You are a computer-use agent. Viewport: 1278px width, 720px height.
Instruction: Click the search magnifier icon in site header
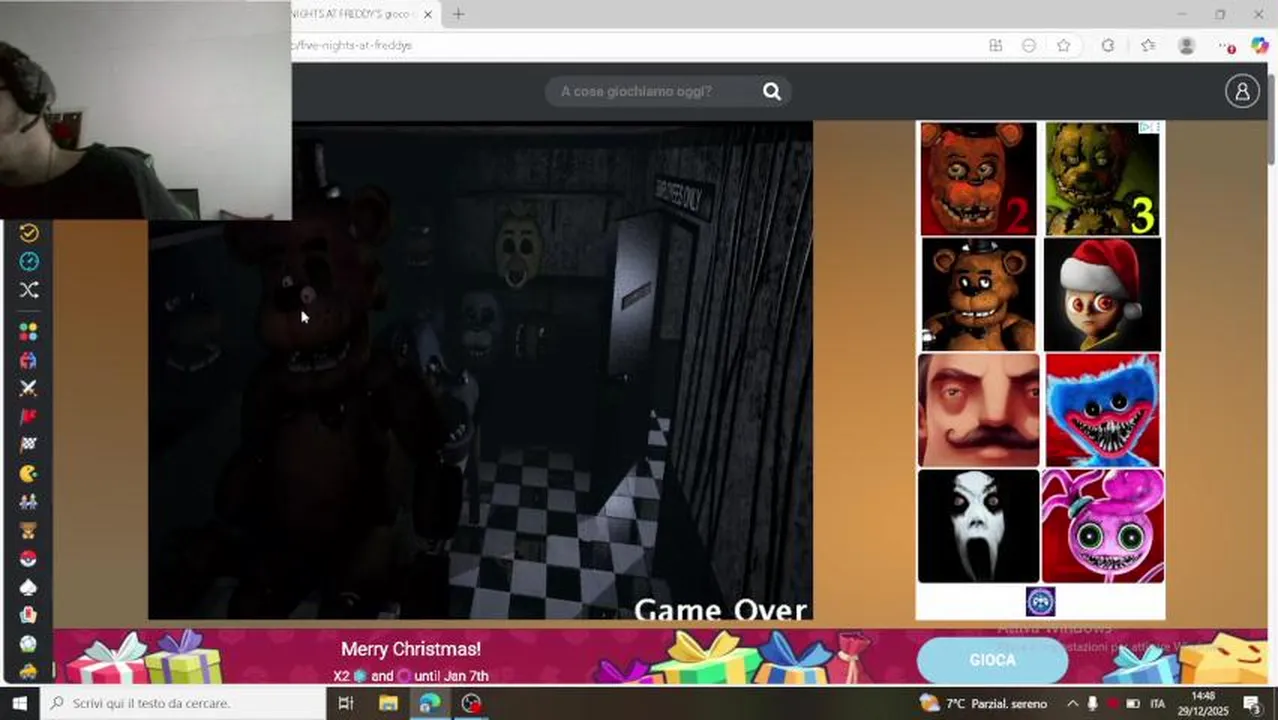pyautogui.click(x=772, y=91)
